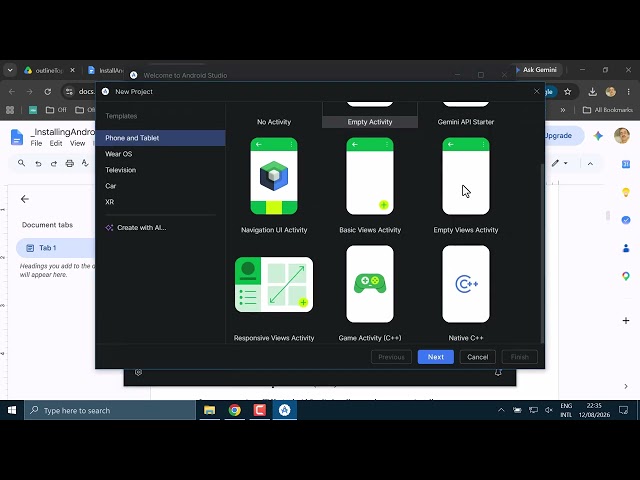Viewport: 640px width, 480px height.
Task: Go back in Chrome
Action: click(x=12, y=92)
